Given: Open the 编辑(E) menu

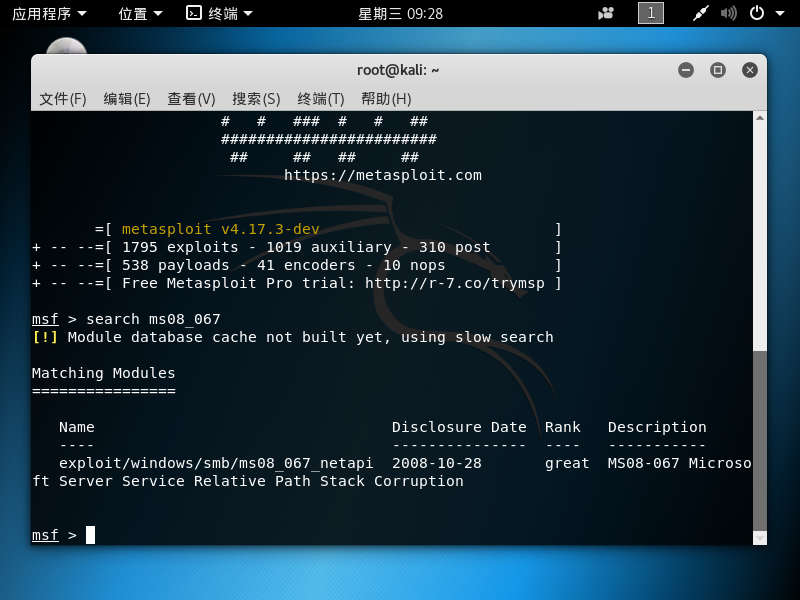Looking at the screenshot, I should 127,98.
